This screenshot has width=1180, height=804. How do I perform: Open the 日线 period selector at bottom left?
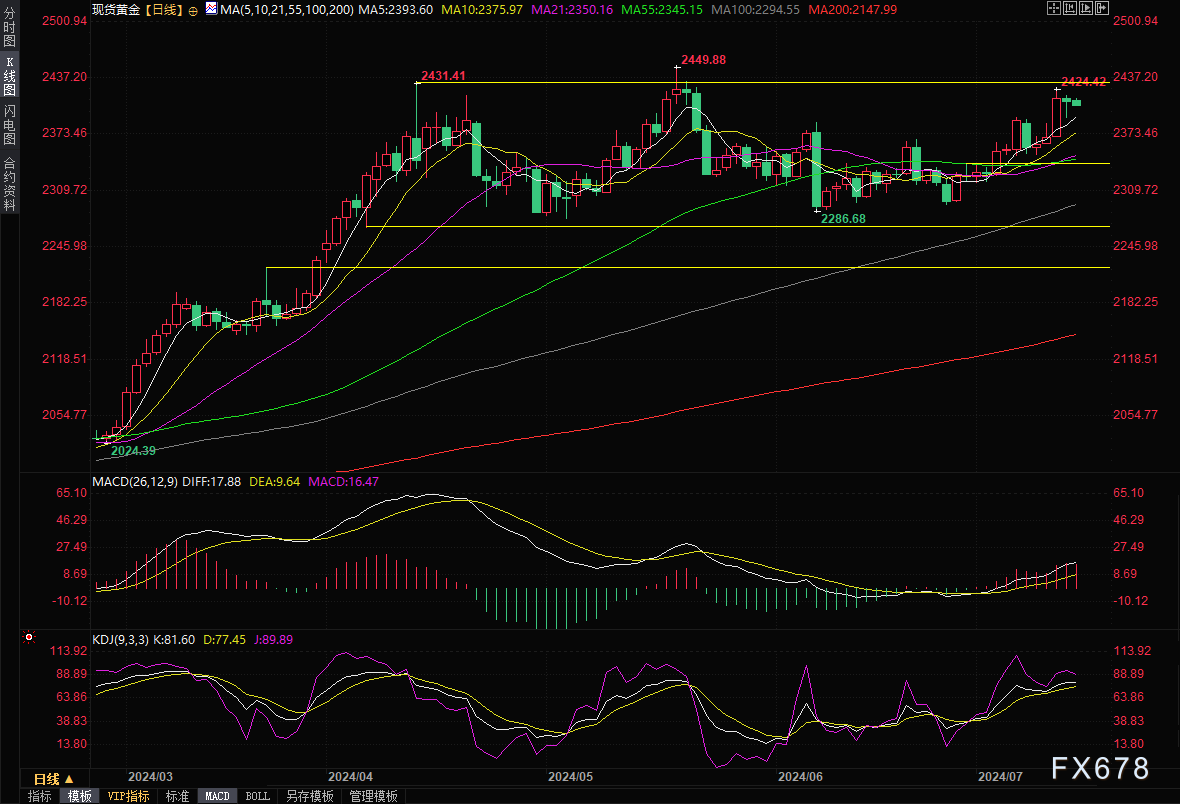pos(53,778)
